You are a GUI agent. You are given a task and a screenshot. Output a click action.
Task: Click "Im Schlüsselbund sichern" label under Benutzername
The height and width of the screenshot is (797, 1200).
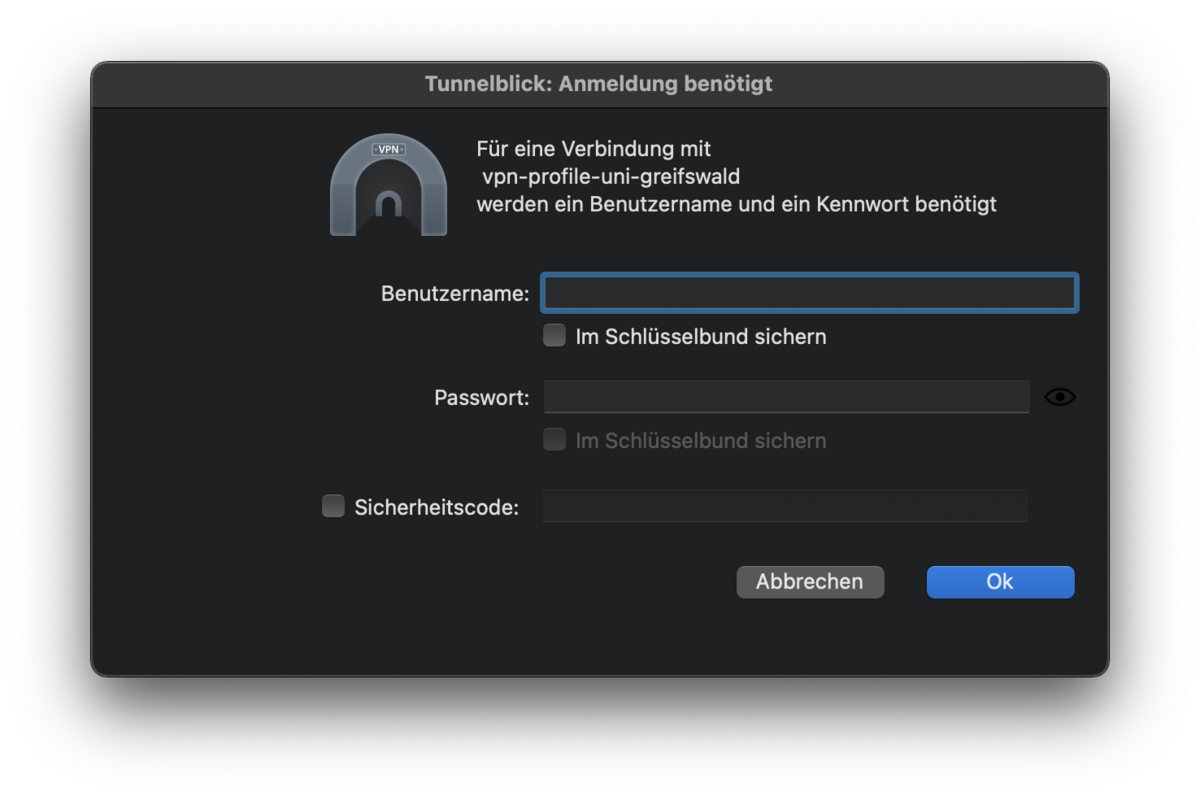pyautogui.click(x=701, y=337)
